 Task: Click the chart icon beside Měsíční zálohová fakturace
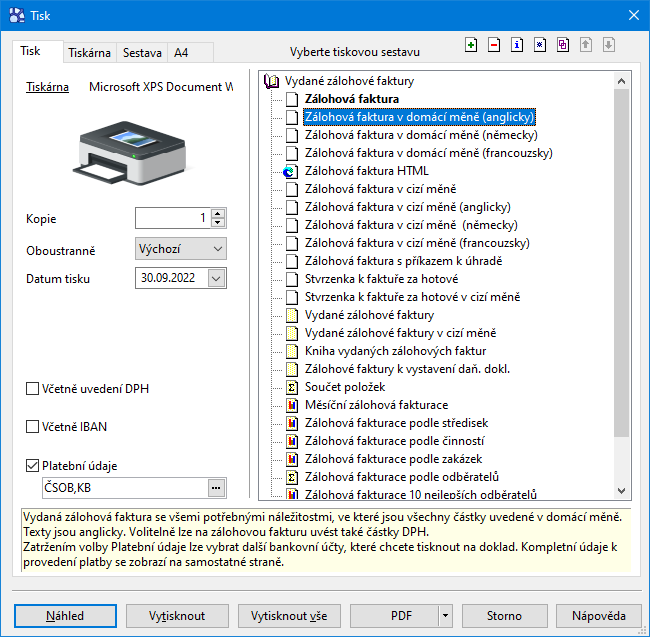292,405
